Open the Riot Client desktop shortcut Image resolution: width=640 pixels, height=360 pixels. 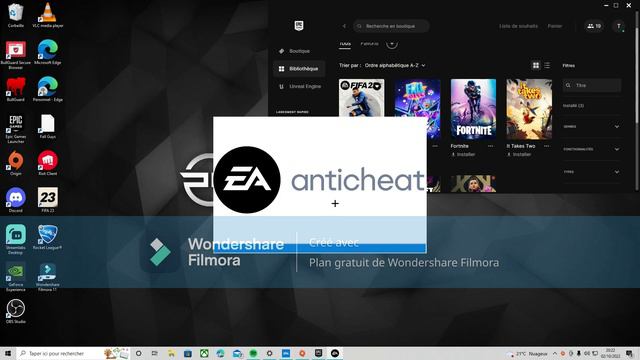48,163
